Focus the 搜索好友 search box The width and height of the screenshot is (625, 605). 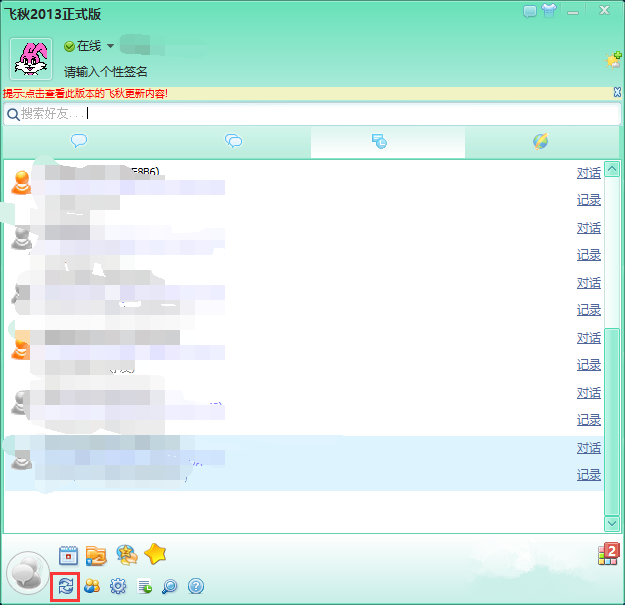312,114
